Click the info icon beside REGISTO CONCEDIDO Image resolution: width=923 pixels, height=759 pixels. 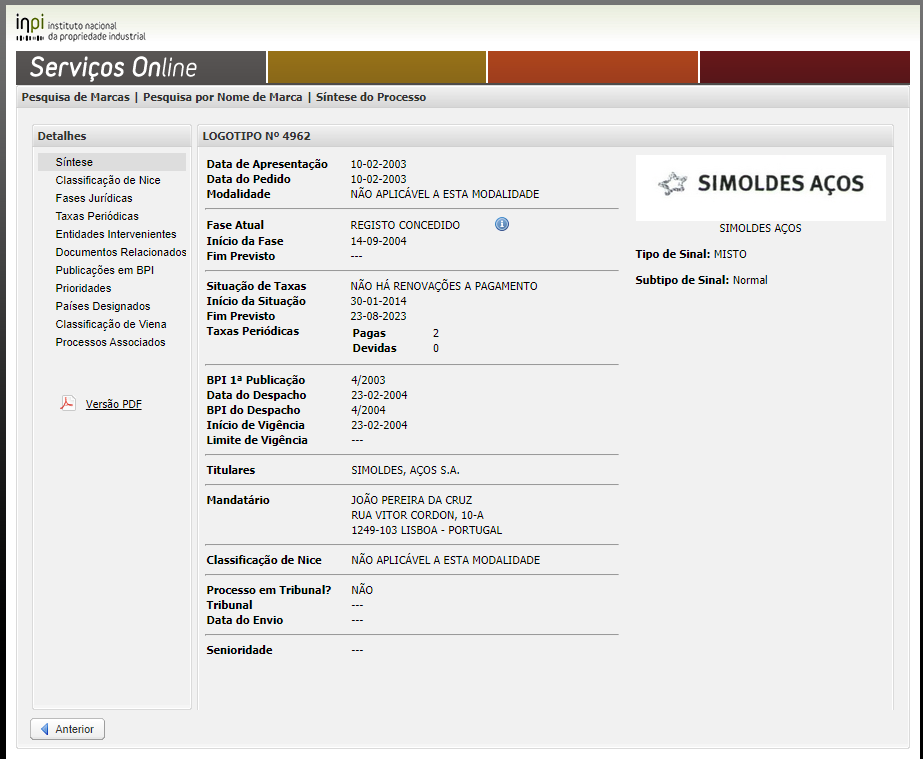pyautogui.click(x=502, y=224)
